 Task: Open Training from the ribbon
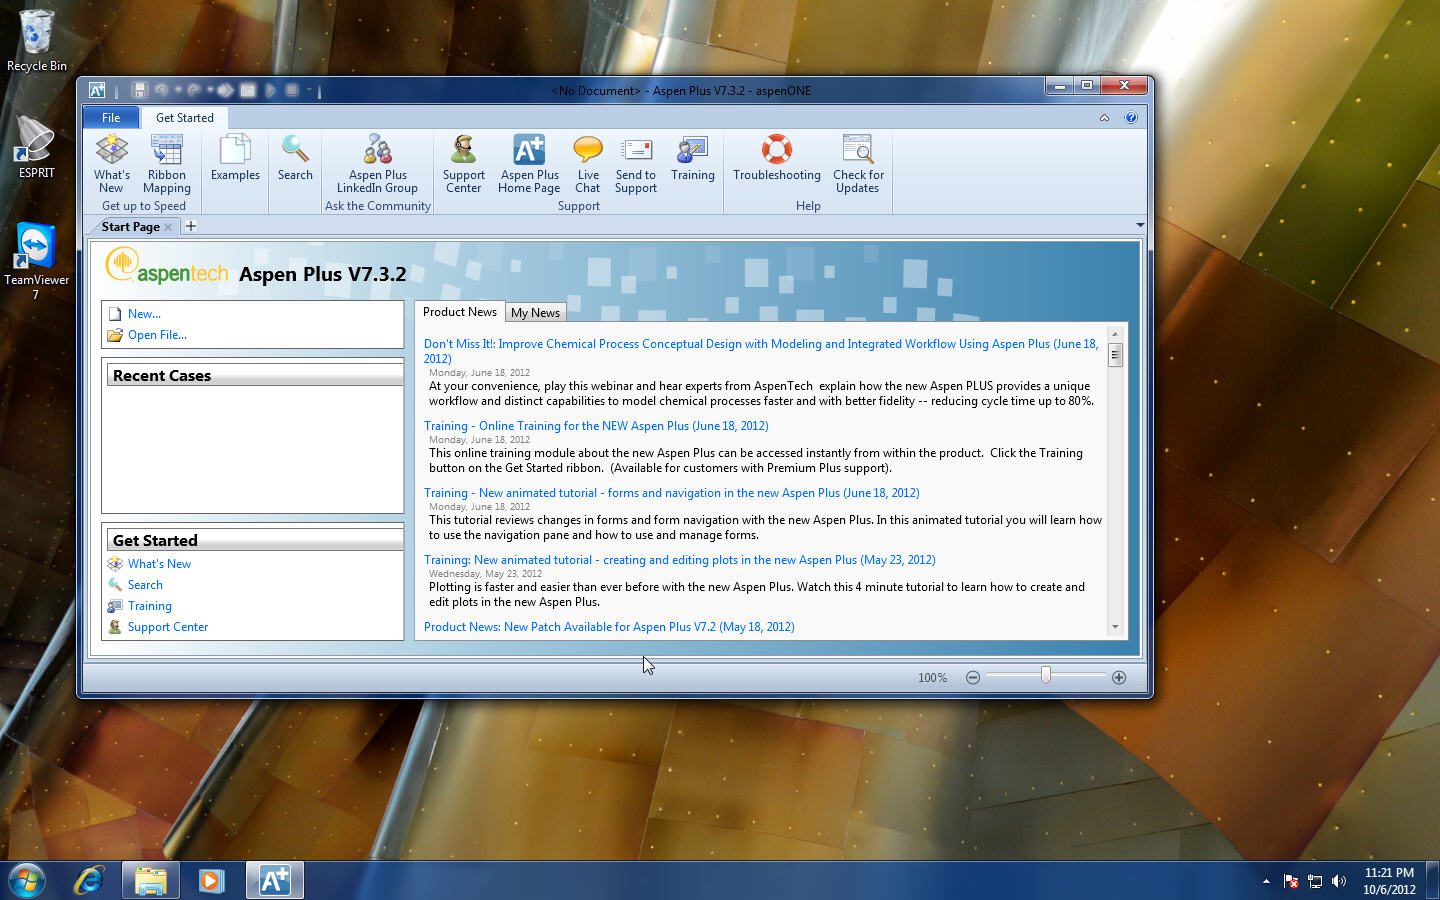tap(693, 158)
